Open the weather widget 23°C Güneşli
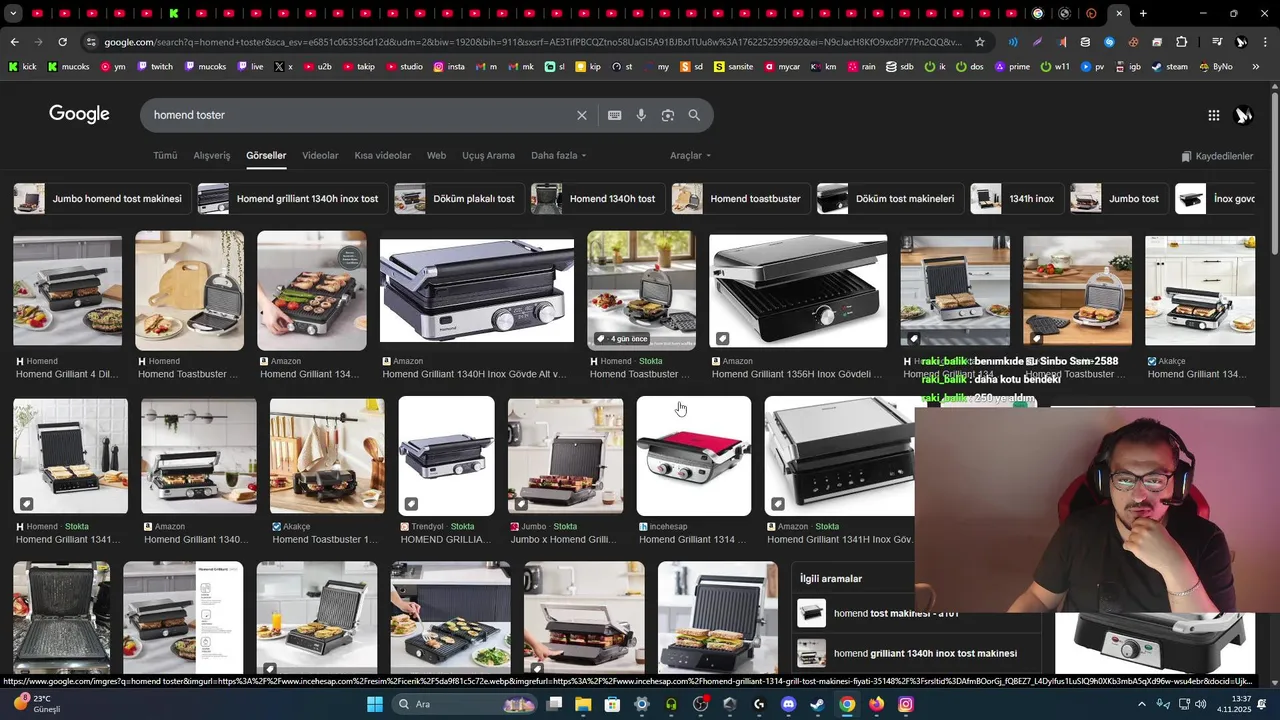Image resolution: width=1280 pixels, height=720 pixels. point(38,704)
